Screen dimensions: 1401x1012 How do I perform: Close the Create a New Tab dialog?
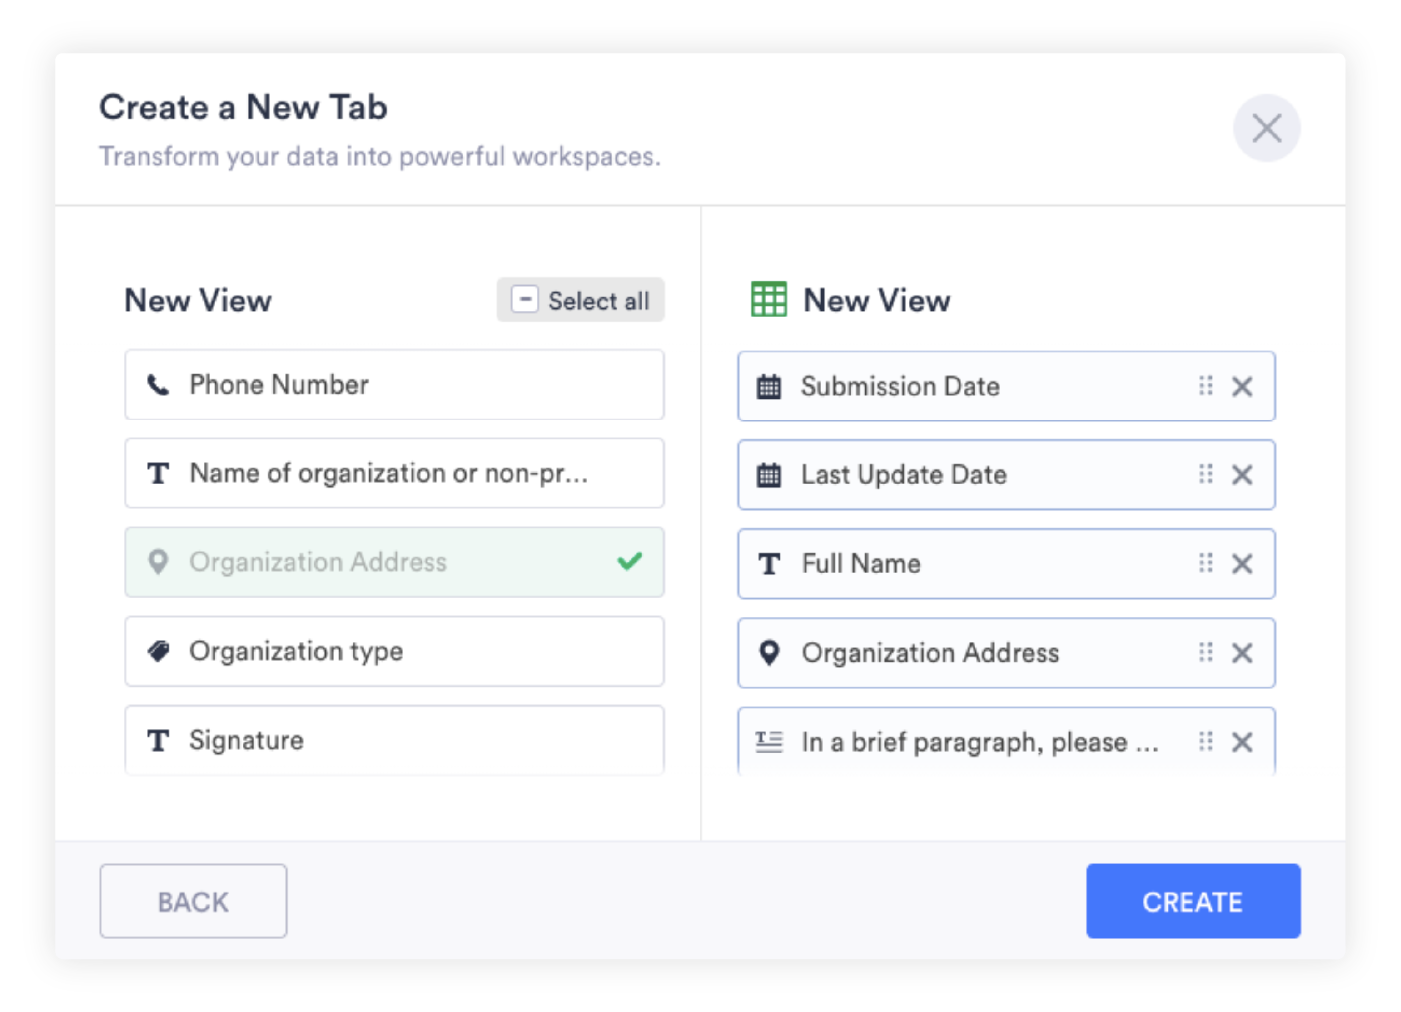click(x=1266, y=128)
